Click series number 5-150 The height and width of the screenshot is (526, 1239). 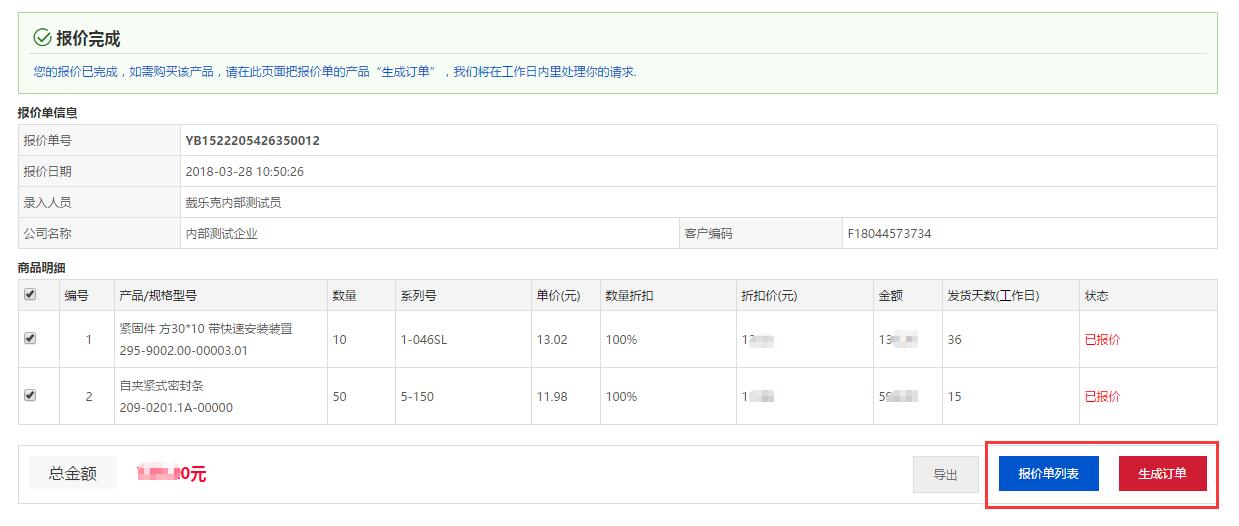pyautogui.click(x=417, y=397)
